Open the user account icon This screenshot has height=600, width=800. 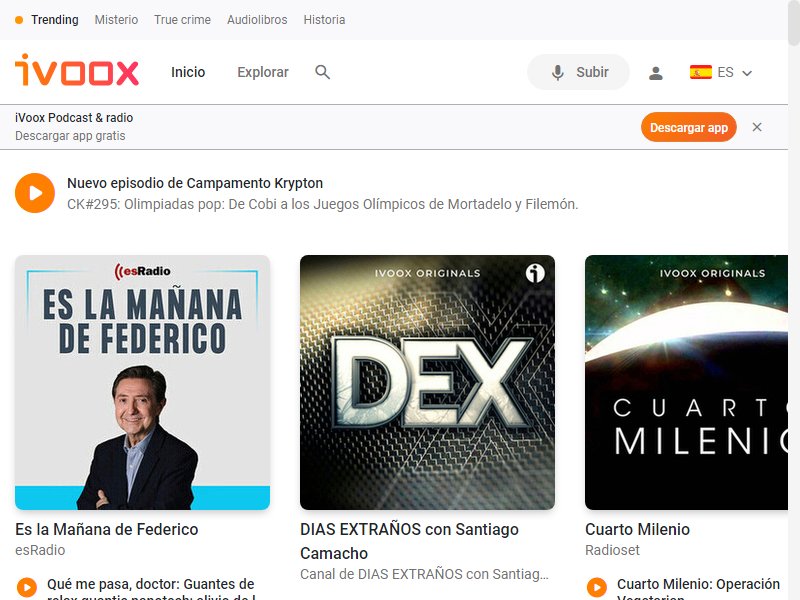(x=656, y=73)
